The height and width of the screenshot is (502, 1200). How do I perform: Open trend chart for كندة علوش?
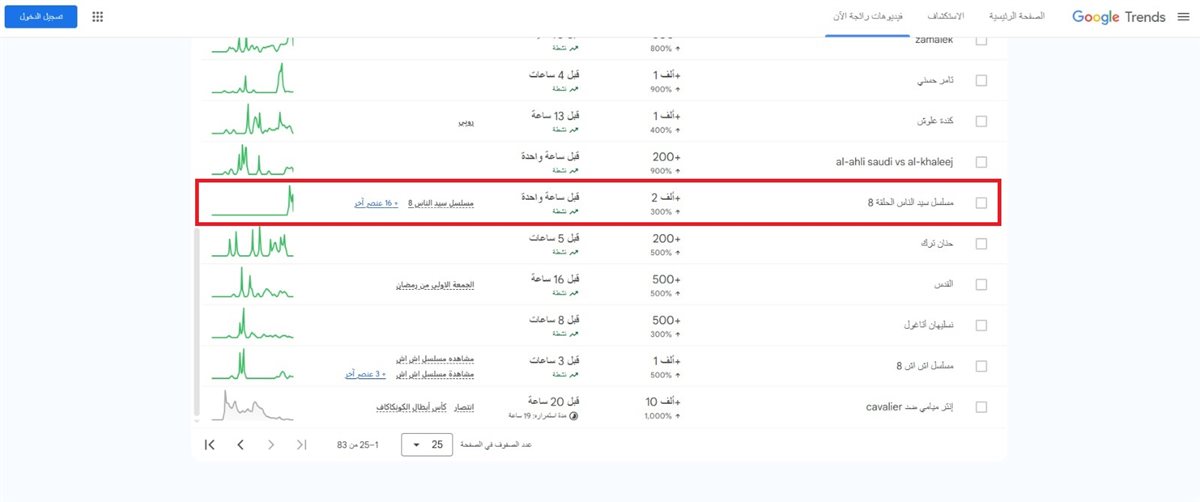click(255, 120)
